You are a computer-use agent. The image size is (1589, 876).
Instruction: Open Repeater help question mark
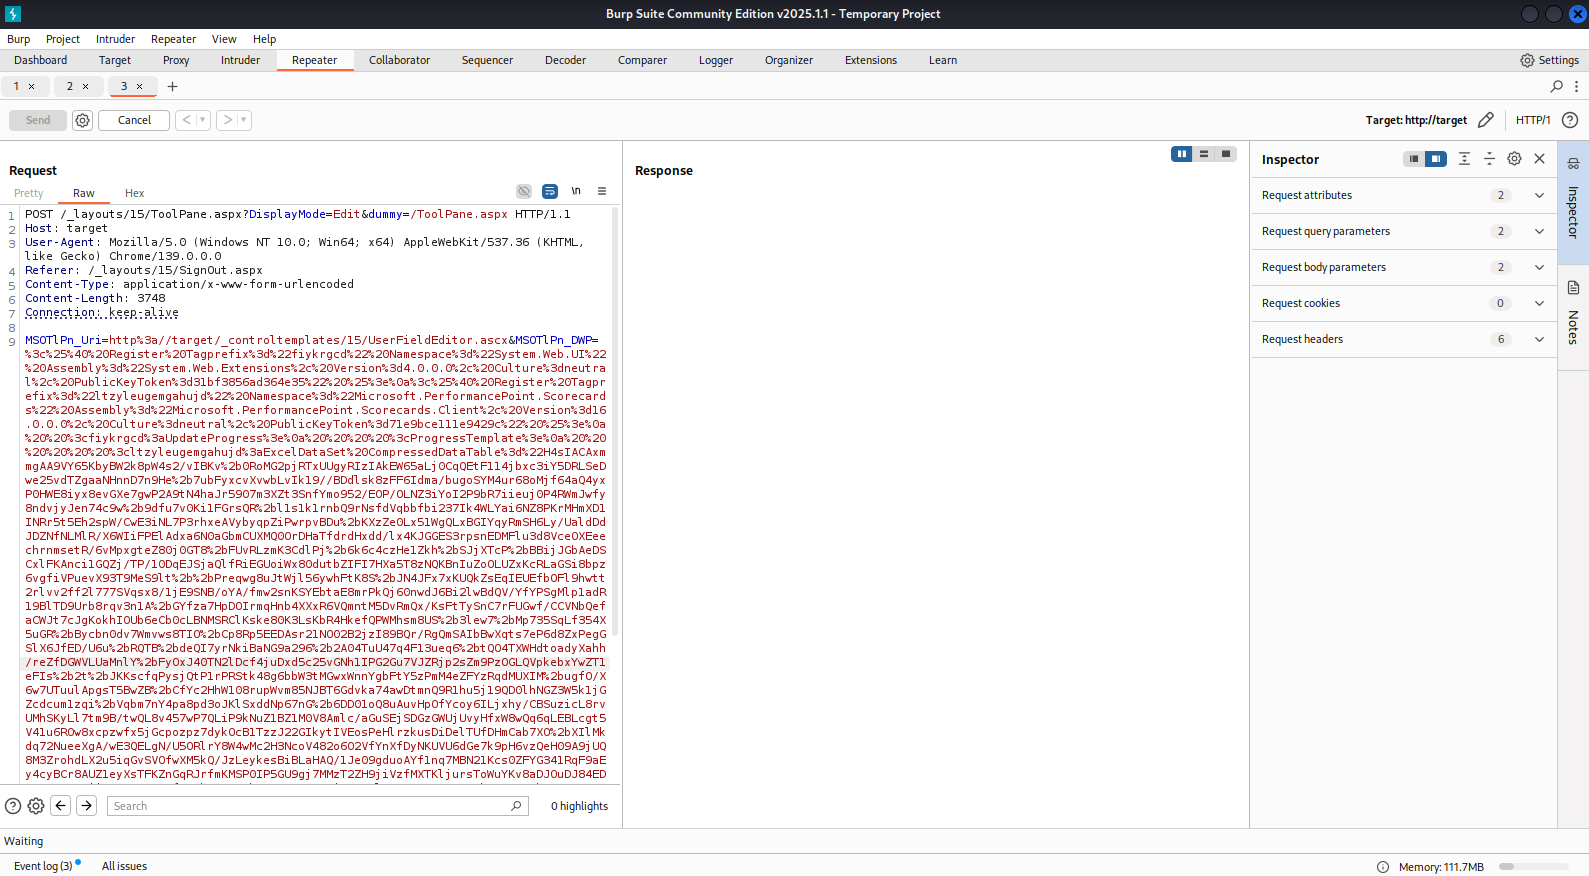tap(1570, 120)
